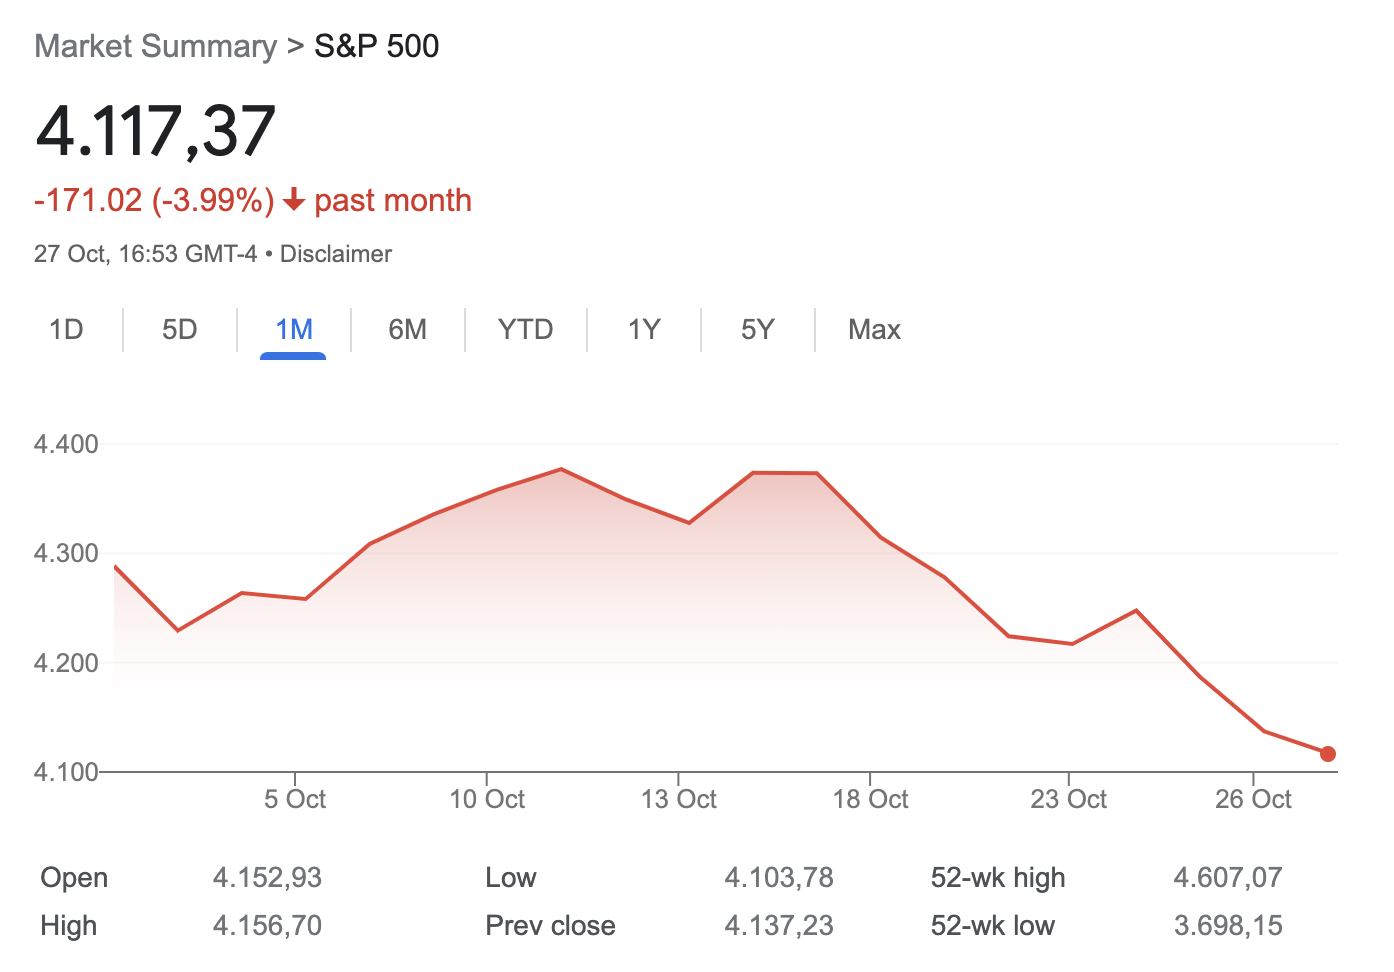Click the red down arrow icon
The width and height of the screenshot is (1394, 972).
(x=294, y=201)
